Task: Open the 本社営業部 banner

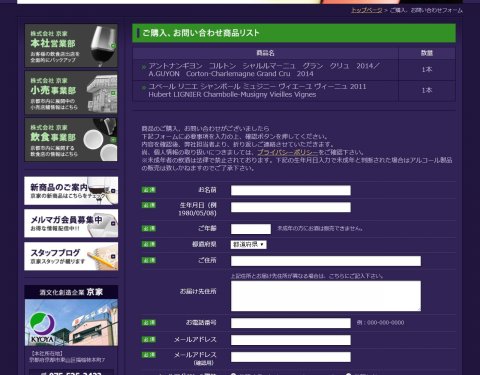Action: coord(71,46)
